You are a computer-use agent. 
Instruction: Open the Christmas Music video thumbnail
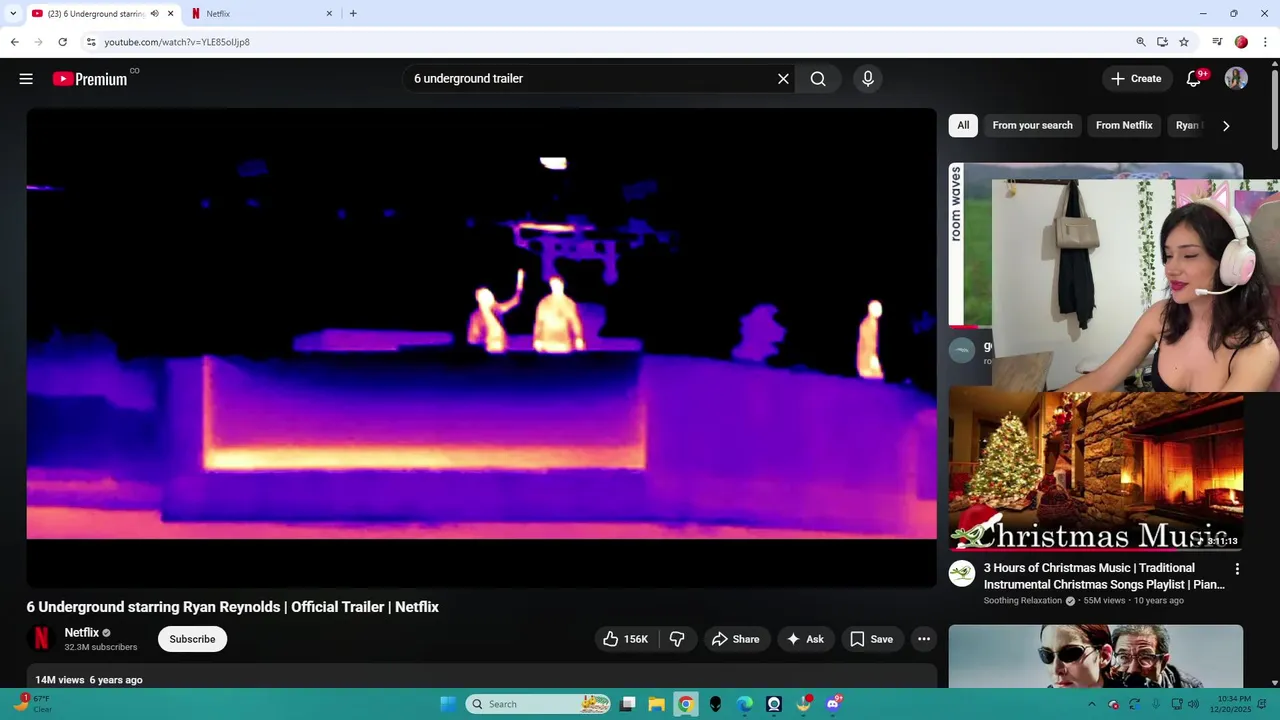click(x=1096, y=471)
